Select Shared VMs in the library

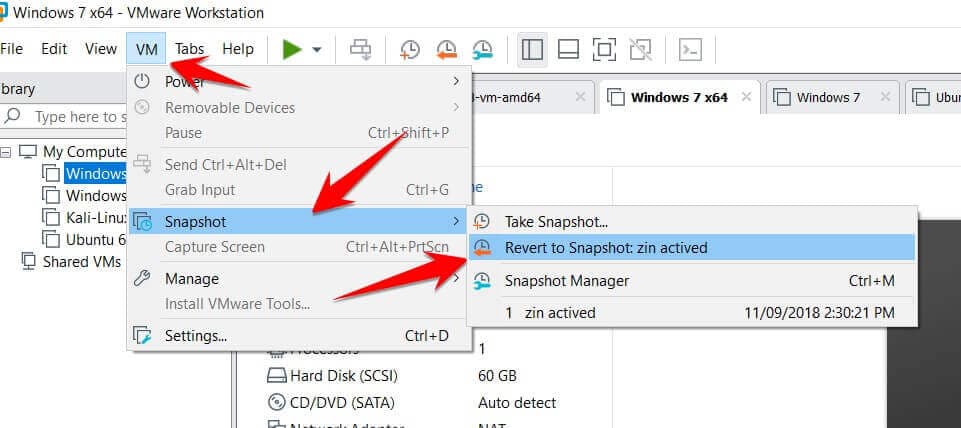coord(82,262)
